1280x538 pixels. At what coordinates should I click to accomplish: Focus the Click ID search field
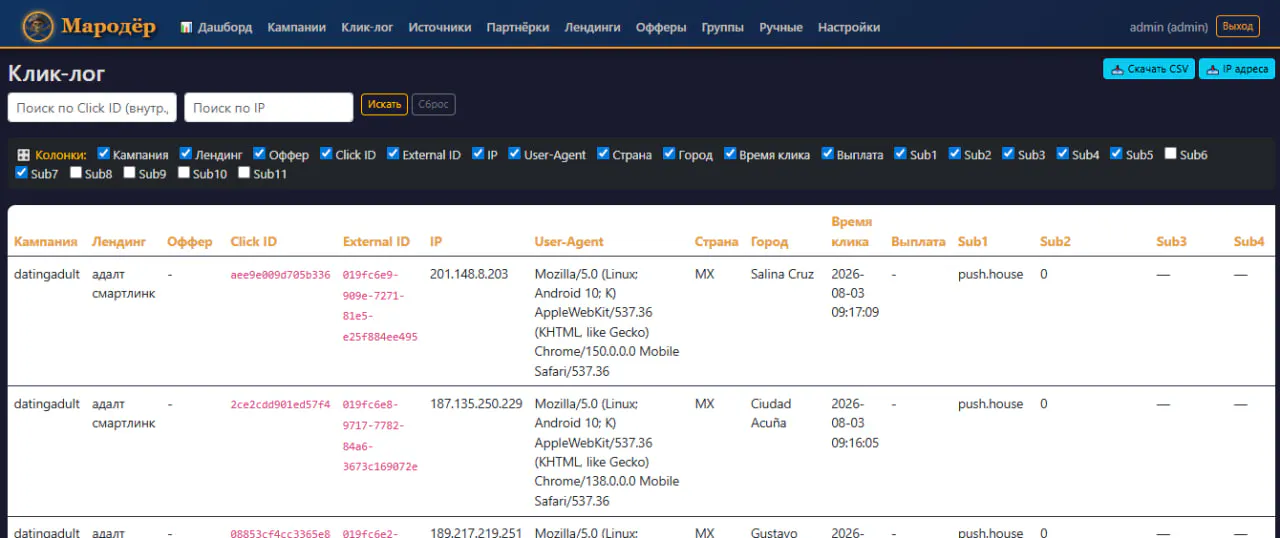pyautogui.click(x=93, y=108)
